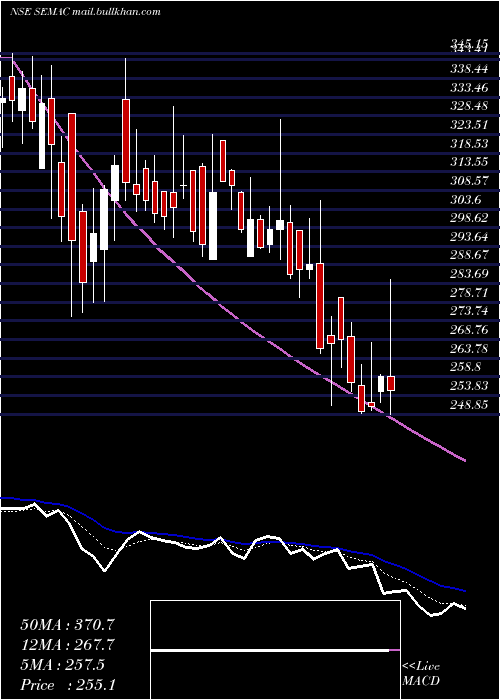The height and width of the screenshot is (700, 500).
Task: Click the 248.85 price axis label
Action: click(x=469, y=404)
